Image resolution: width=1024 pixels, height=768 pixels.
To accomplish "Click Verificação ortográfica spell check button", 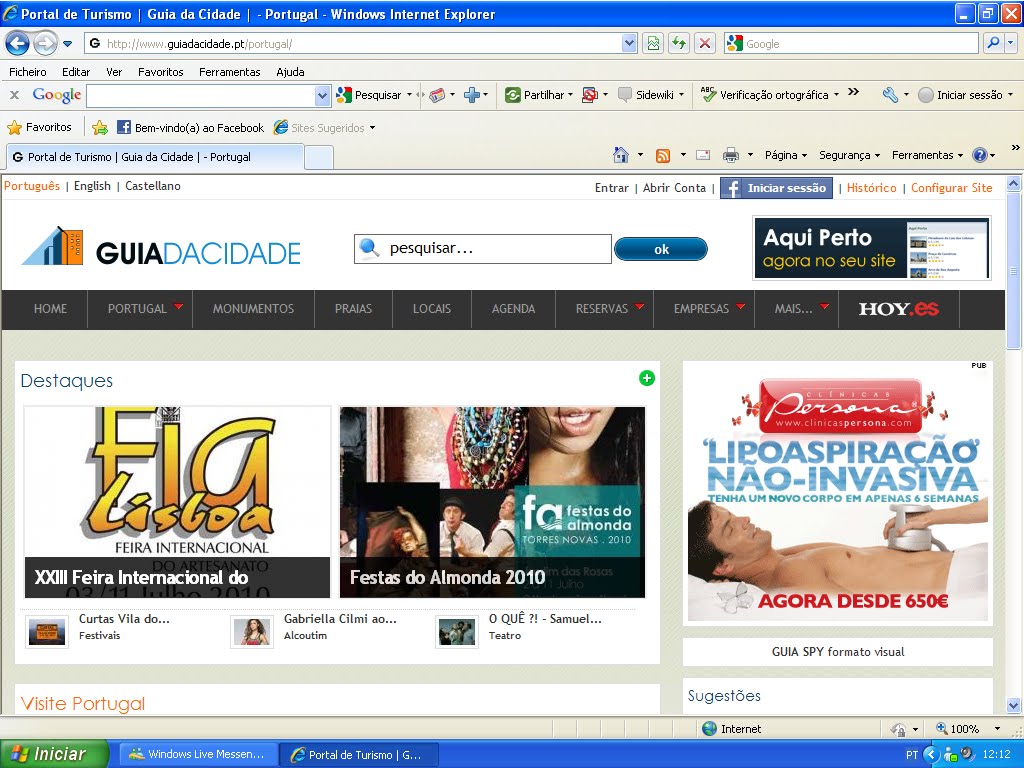I will 765,95.
